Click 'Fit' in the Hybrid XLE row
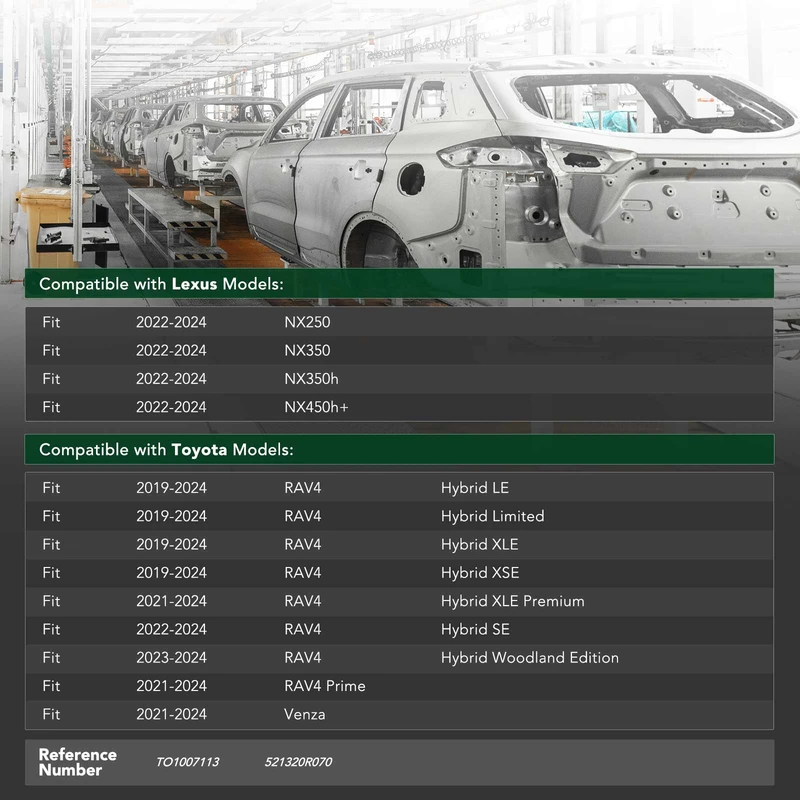The image size is (800, 800). click(51, 545)
